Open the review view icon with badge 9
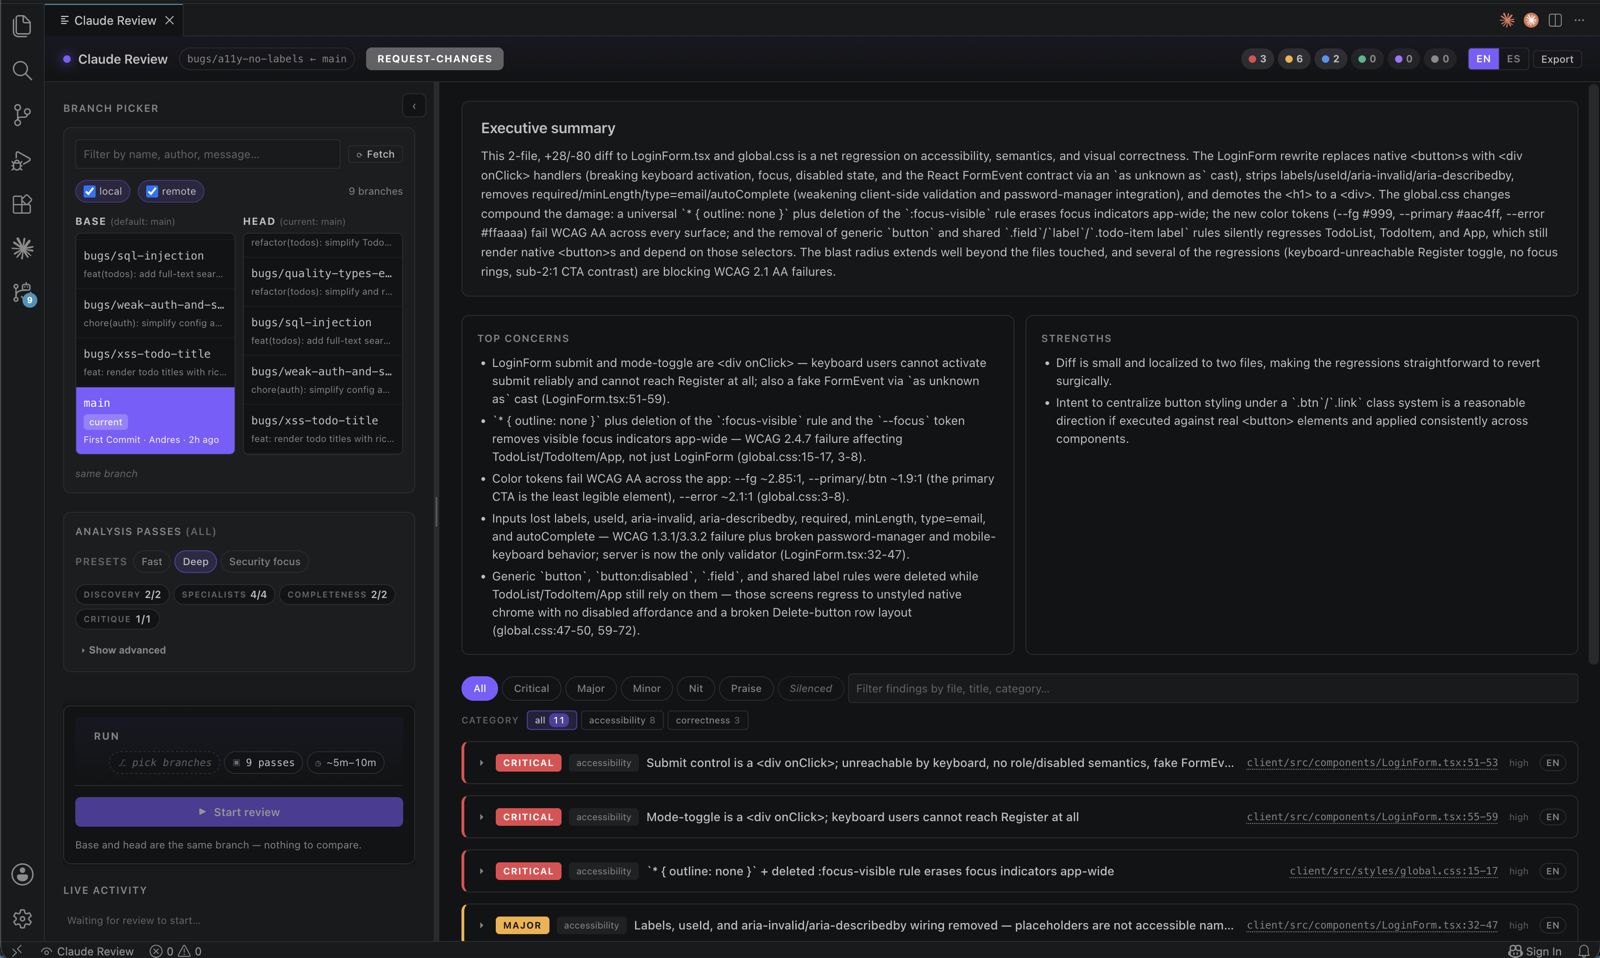This screenshot has height=958, width=1600. [x=22, y=293]
